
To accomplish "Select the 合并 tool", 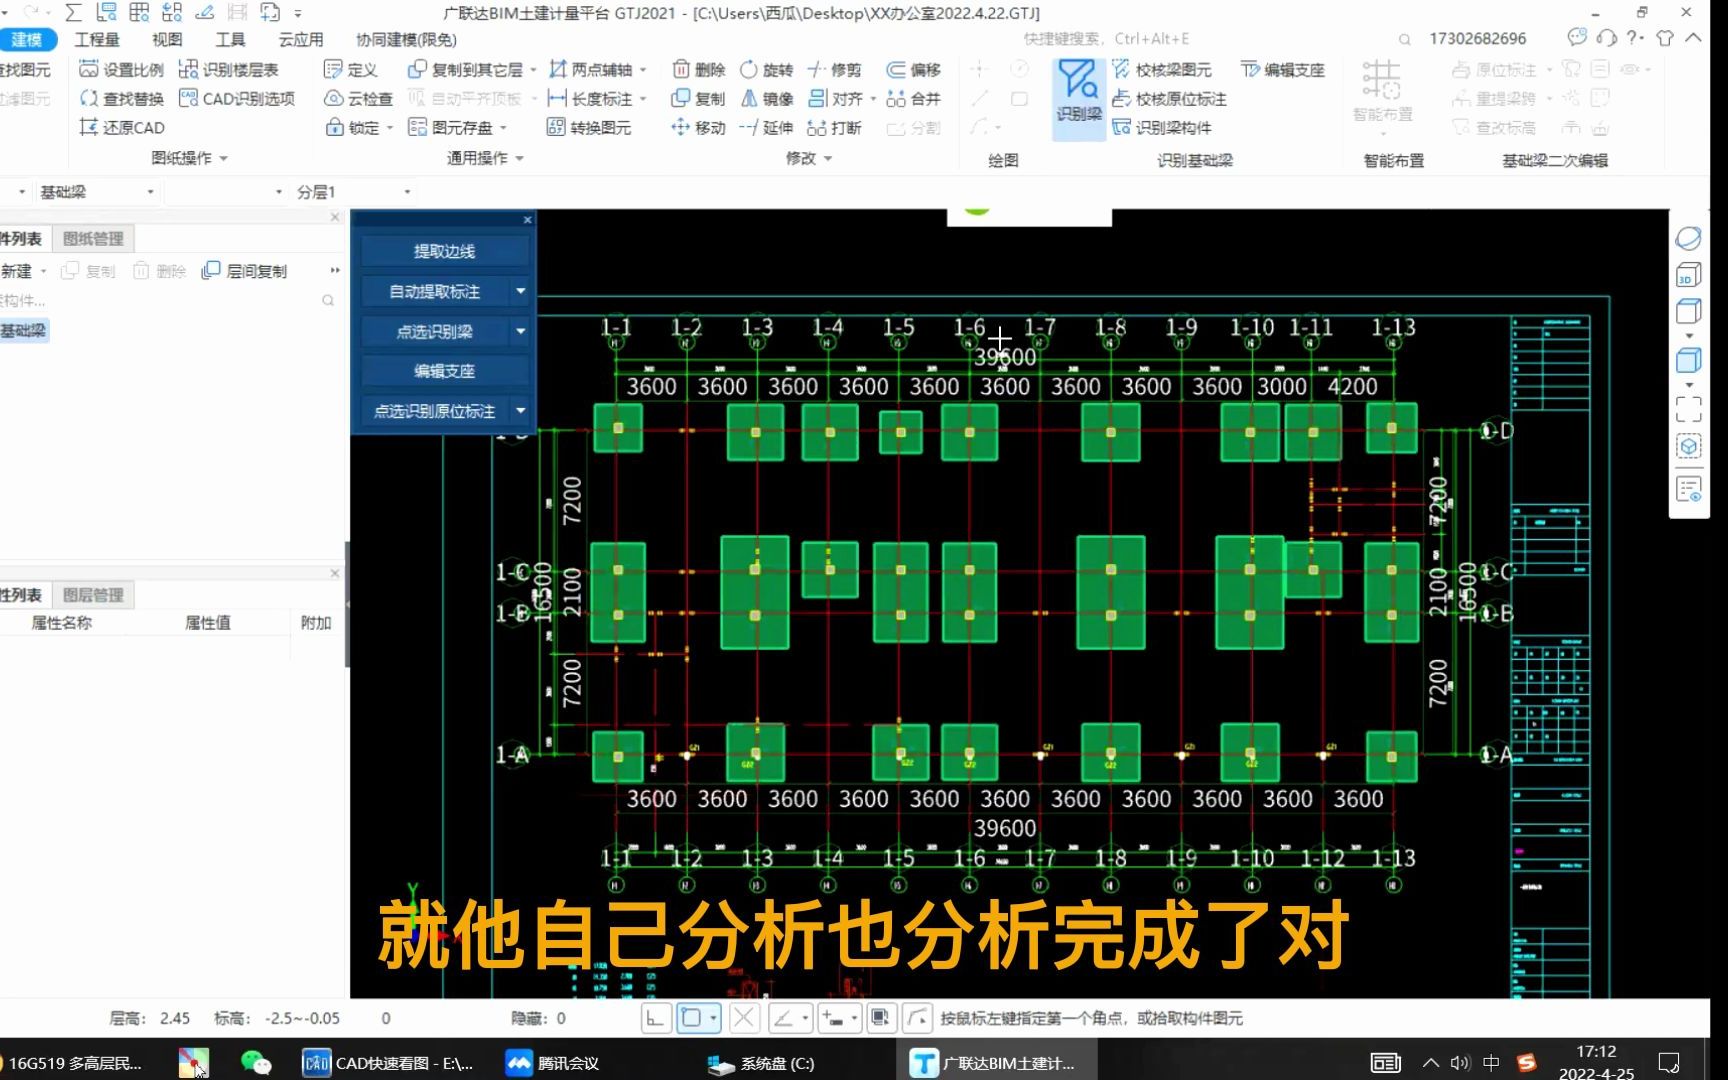I will [914, 98].
